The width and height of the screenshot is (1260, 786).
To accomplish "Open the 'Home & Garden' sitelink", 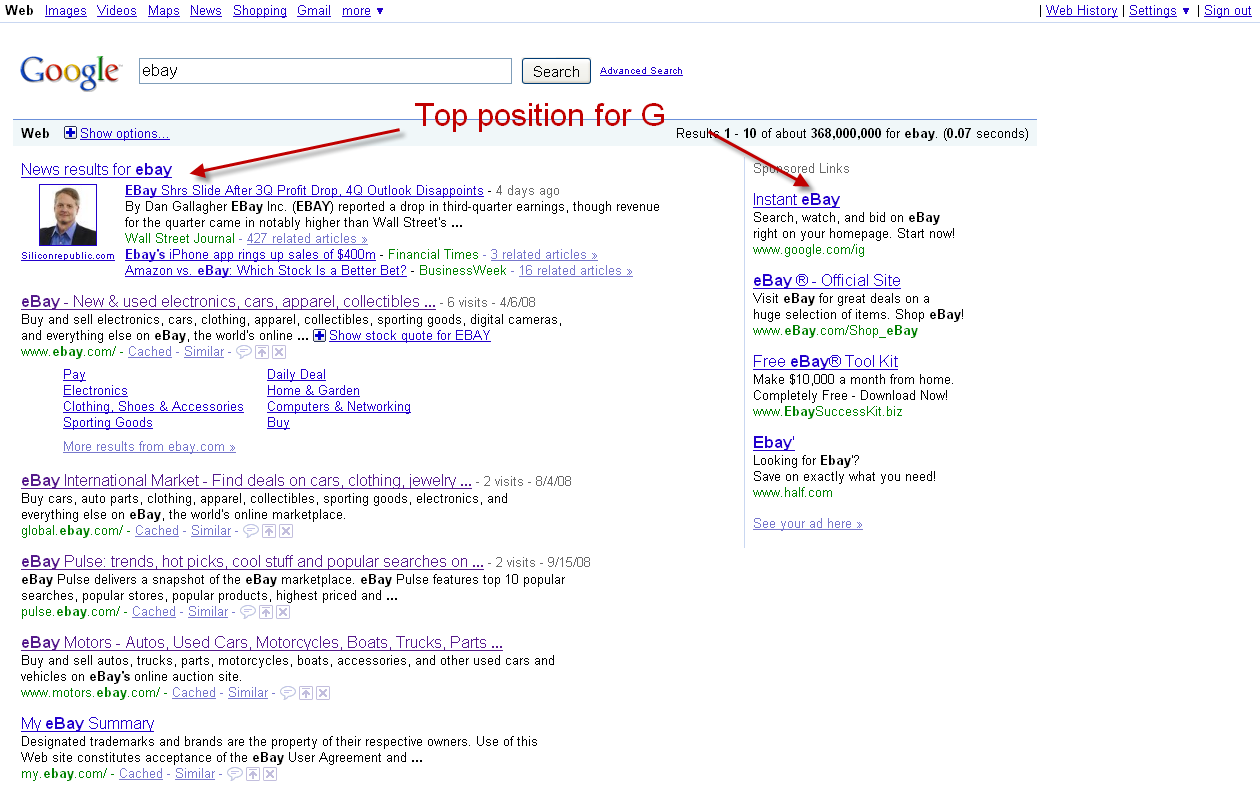I will 313,391.
